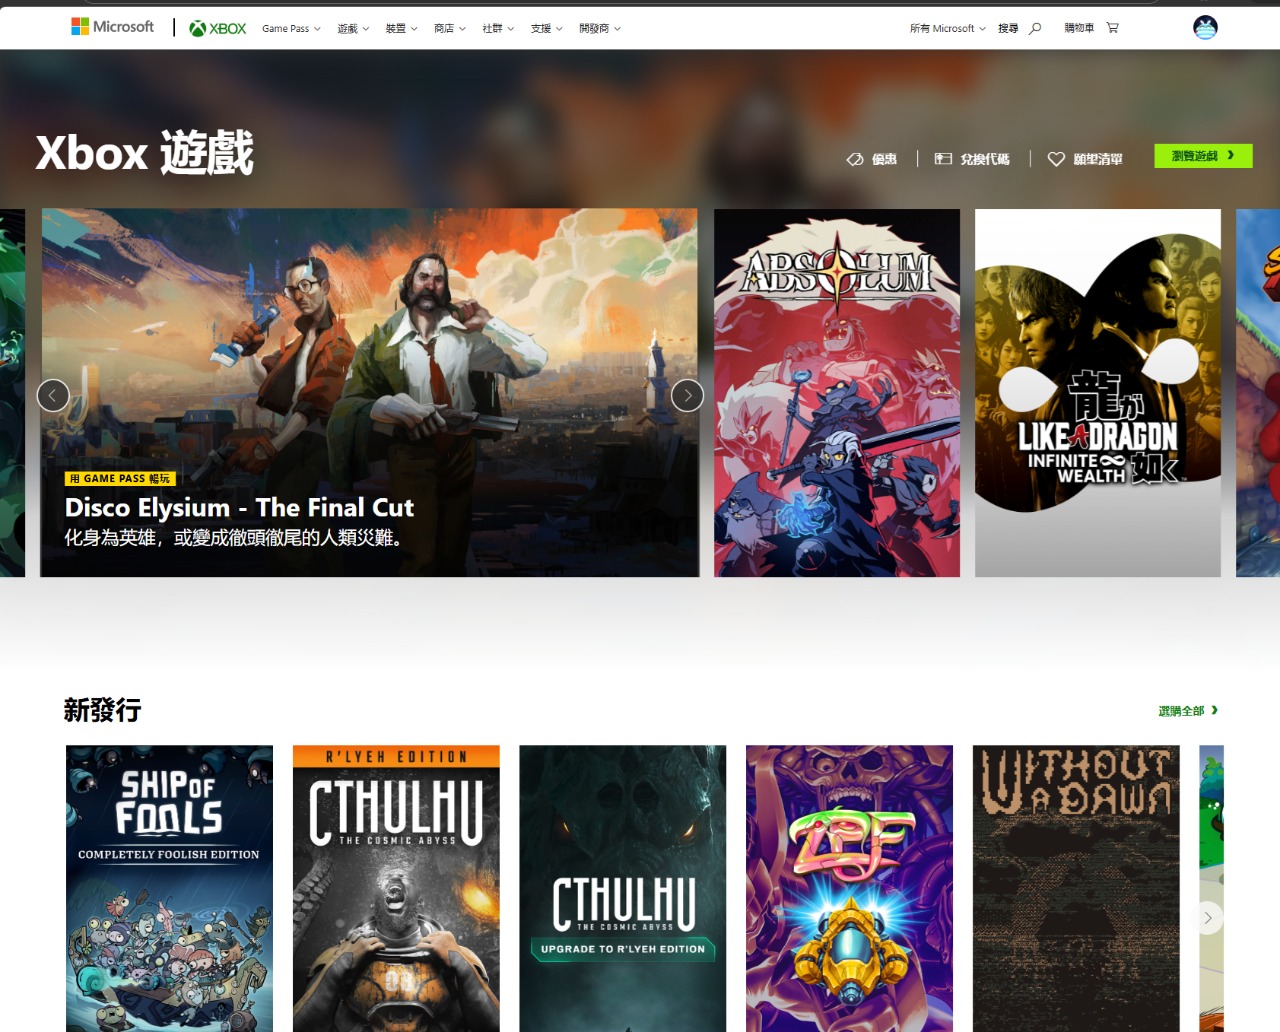The height and width of the screenshot is (1032, 1280).
Task: Click the redeem code card icon
Action: 943,159
